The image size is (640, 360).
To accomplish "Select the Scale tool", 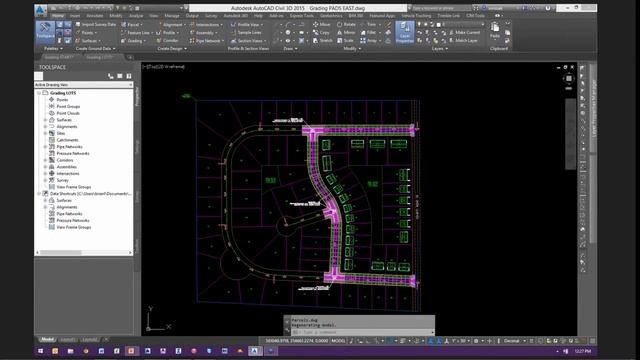I will point(345,41).
